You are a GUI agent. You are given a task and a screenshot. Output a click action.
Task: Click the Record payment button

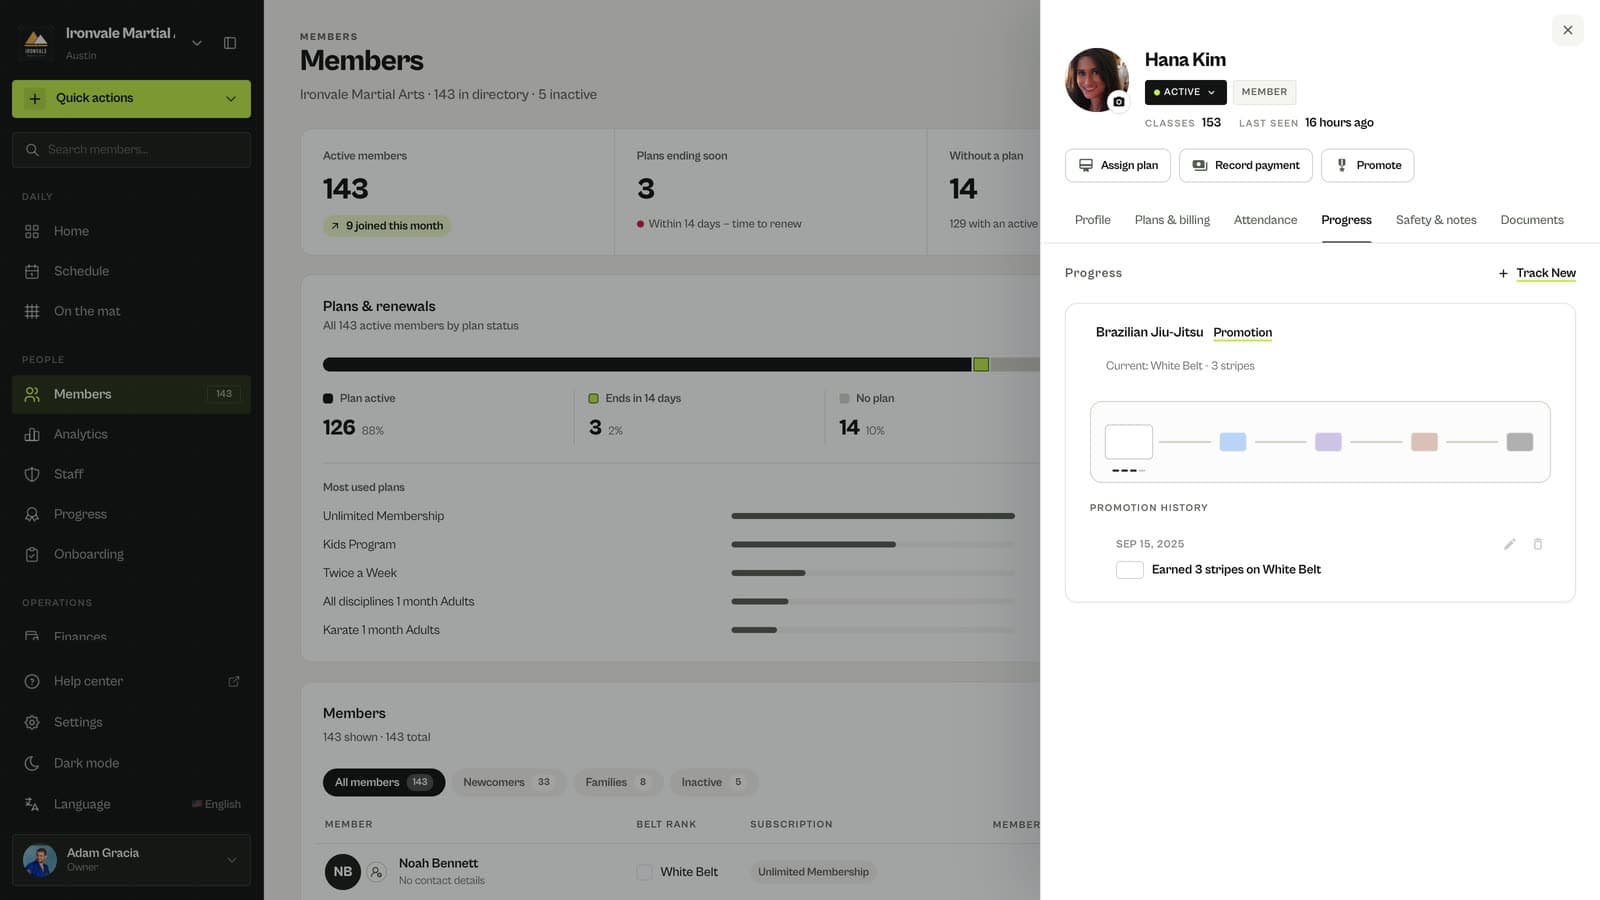coord(1246,165)
